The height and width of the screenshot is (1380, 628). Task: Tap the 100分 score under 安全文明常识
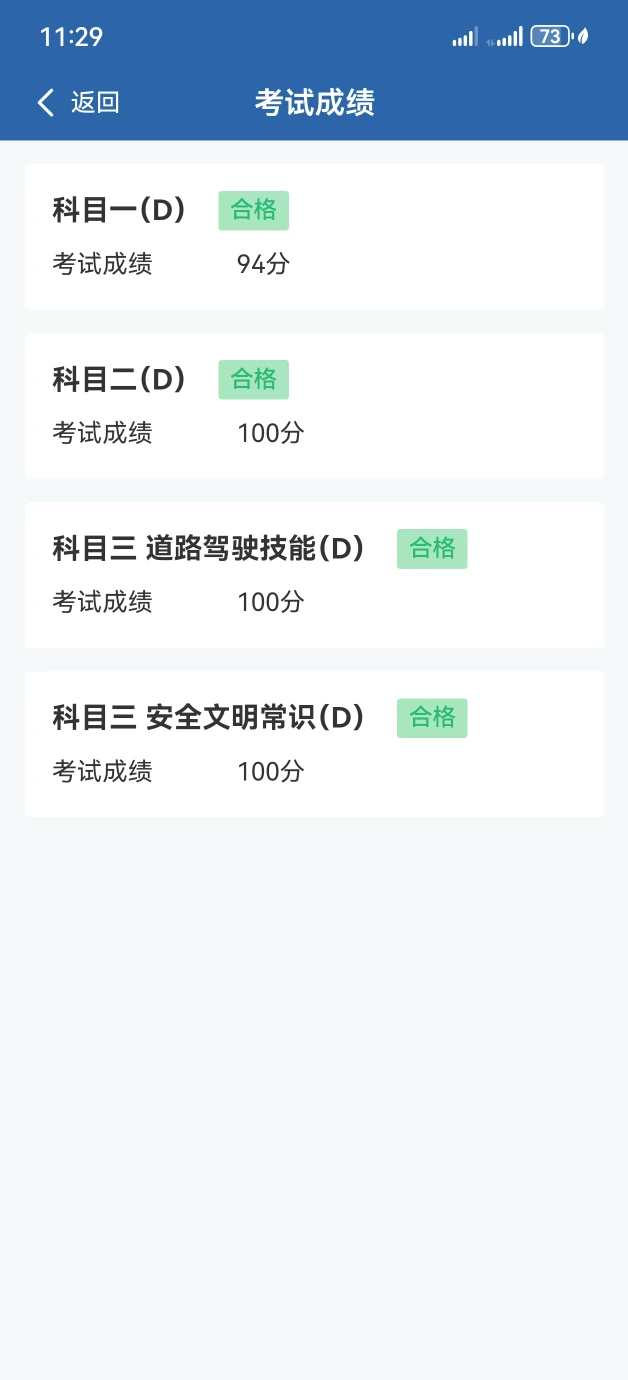click(x=270, y=771)
